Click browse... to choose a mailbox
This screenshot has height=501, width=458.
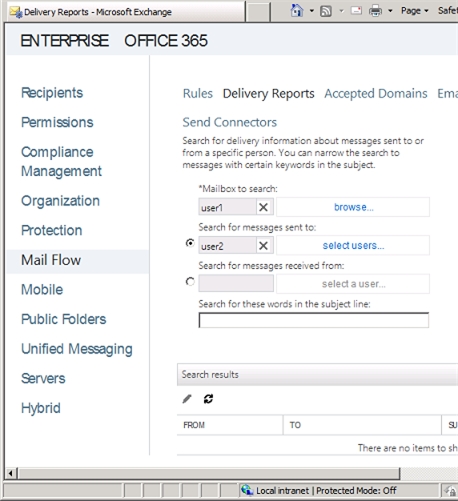353,207
